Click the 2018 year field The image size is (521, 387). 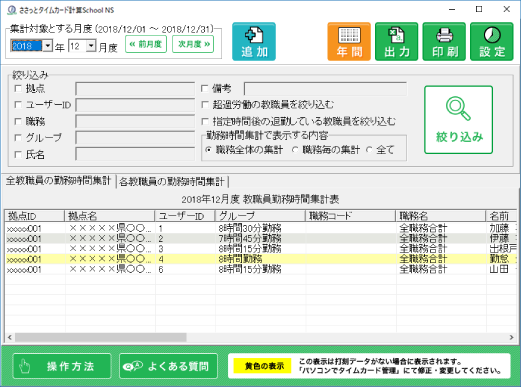[x=27, y=46]
